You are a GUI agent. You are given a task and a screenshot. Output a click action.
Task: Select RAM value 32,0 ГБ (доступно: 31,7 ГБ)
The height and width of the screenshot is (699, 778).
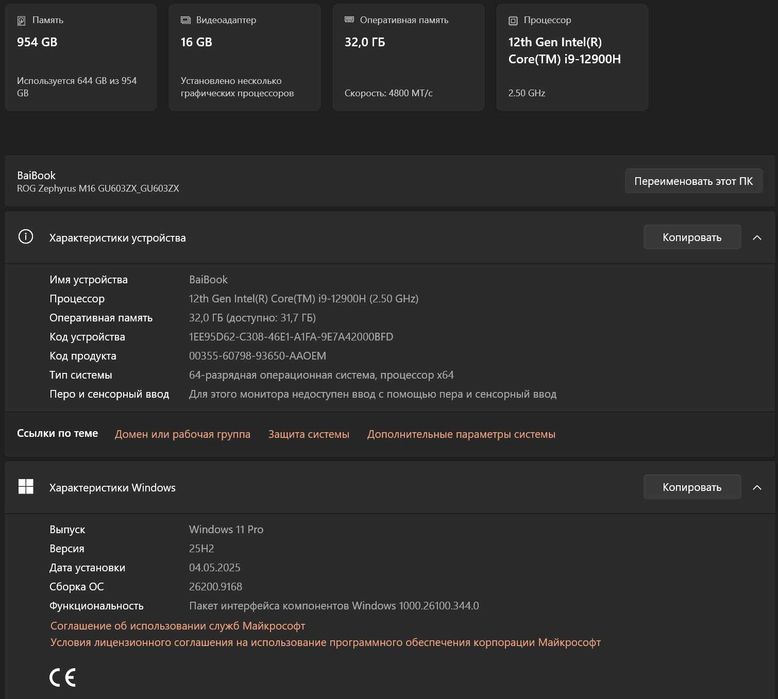[x=252, y=318]
